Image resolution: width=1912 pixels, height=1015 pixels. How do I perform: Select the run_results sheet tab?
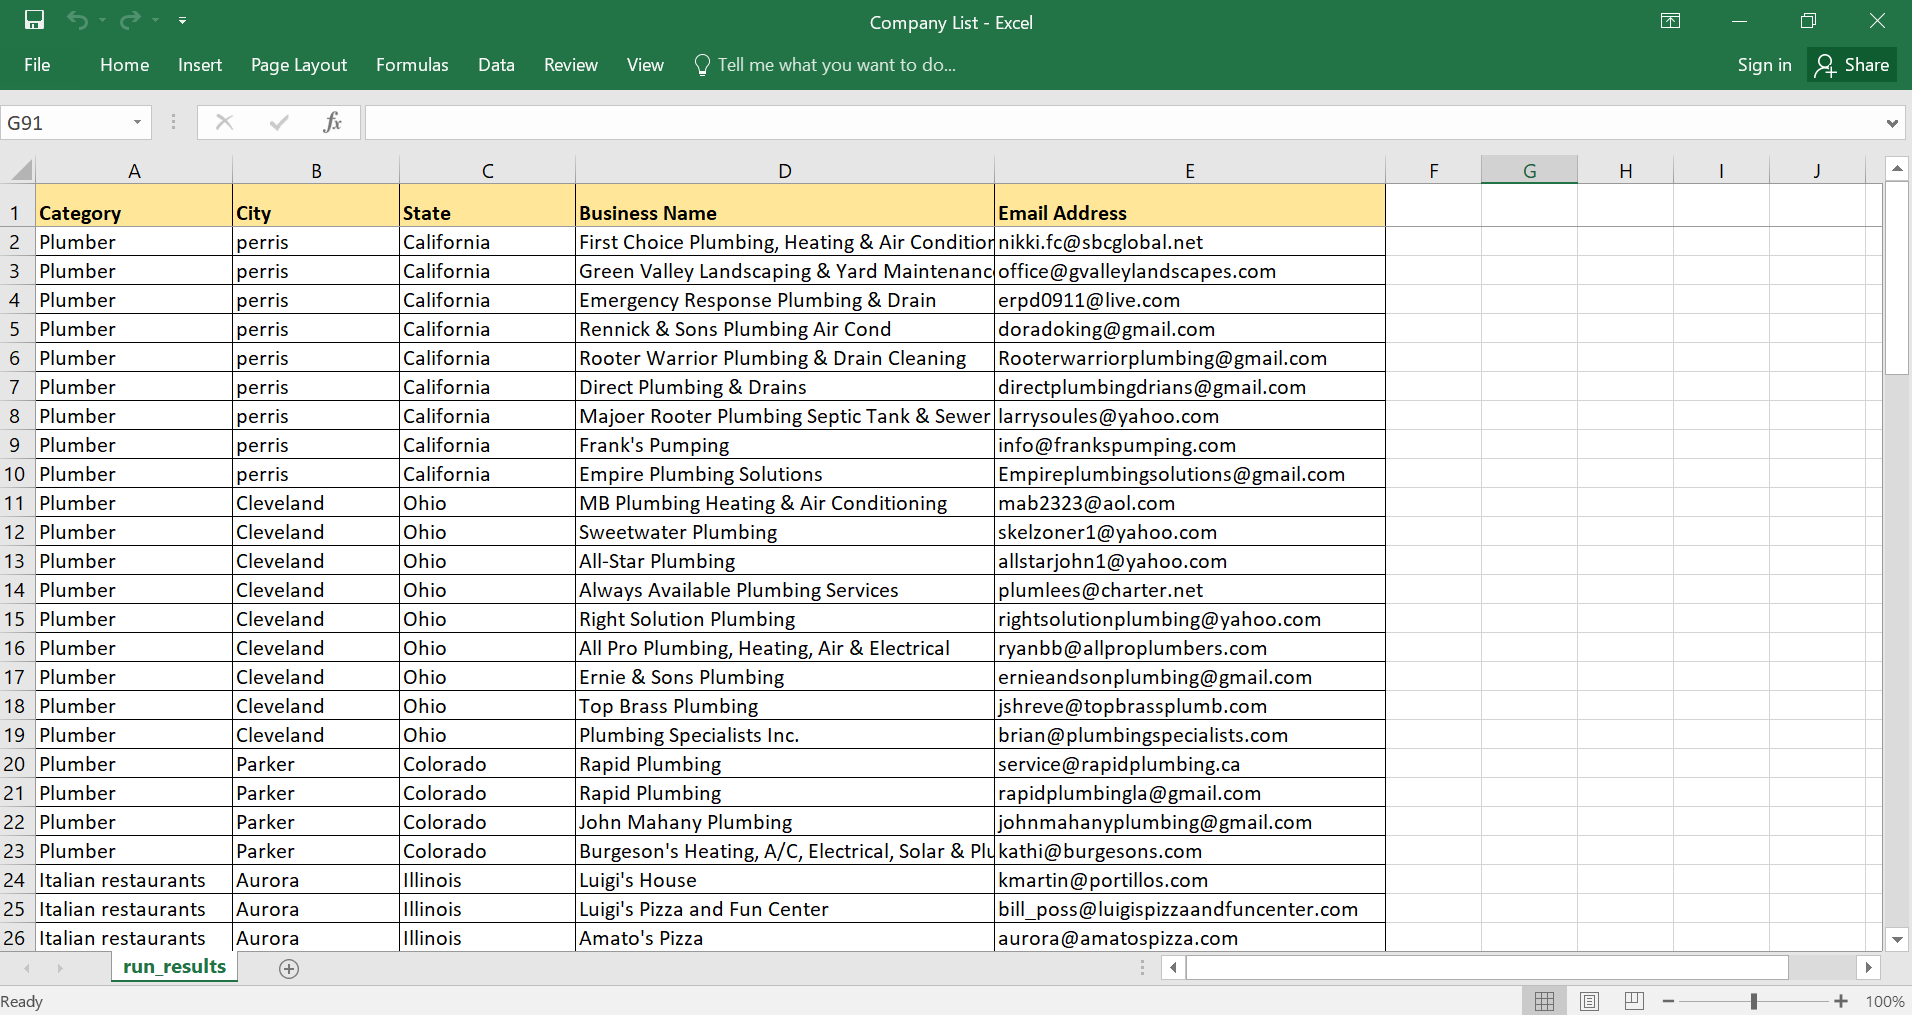click(172, 967)
